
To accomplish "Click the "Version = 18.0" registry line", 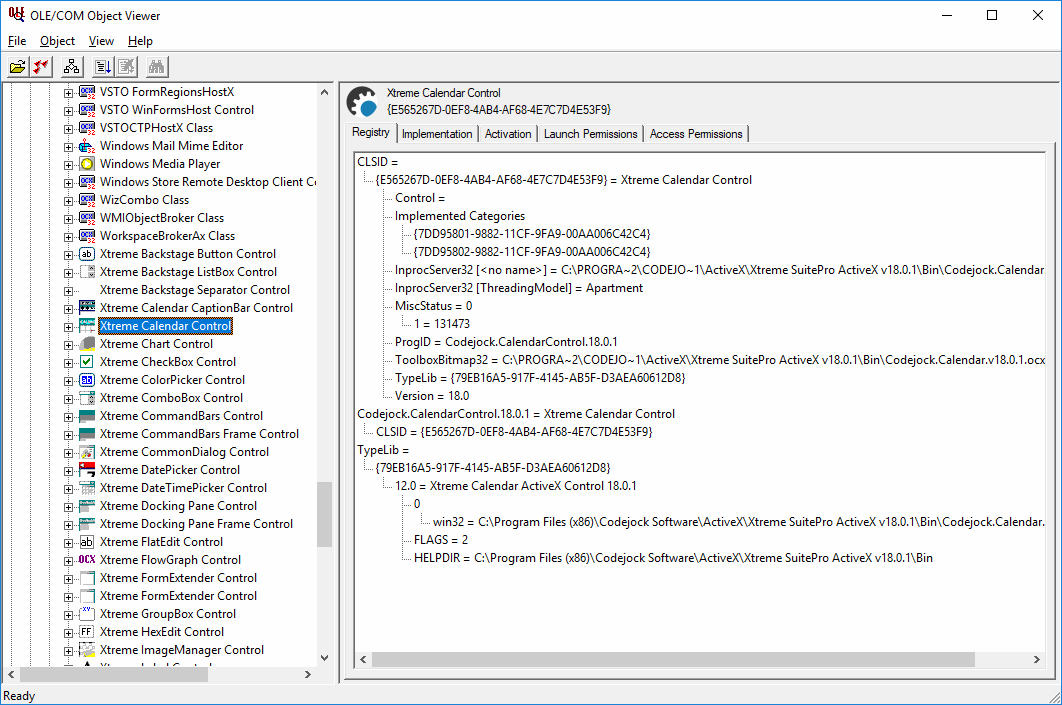I will click(x=432, y=396).
